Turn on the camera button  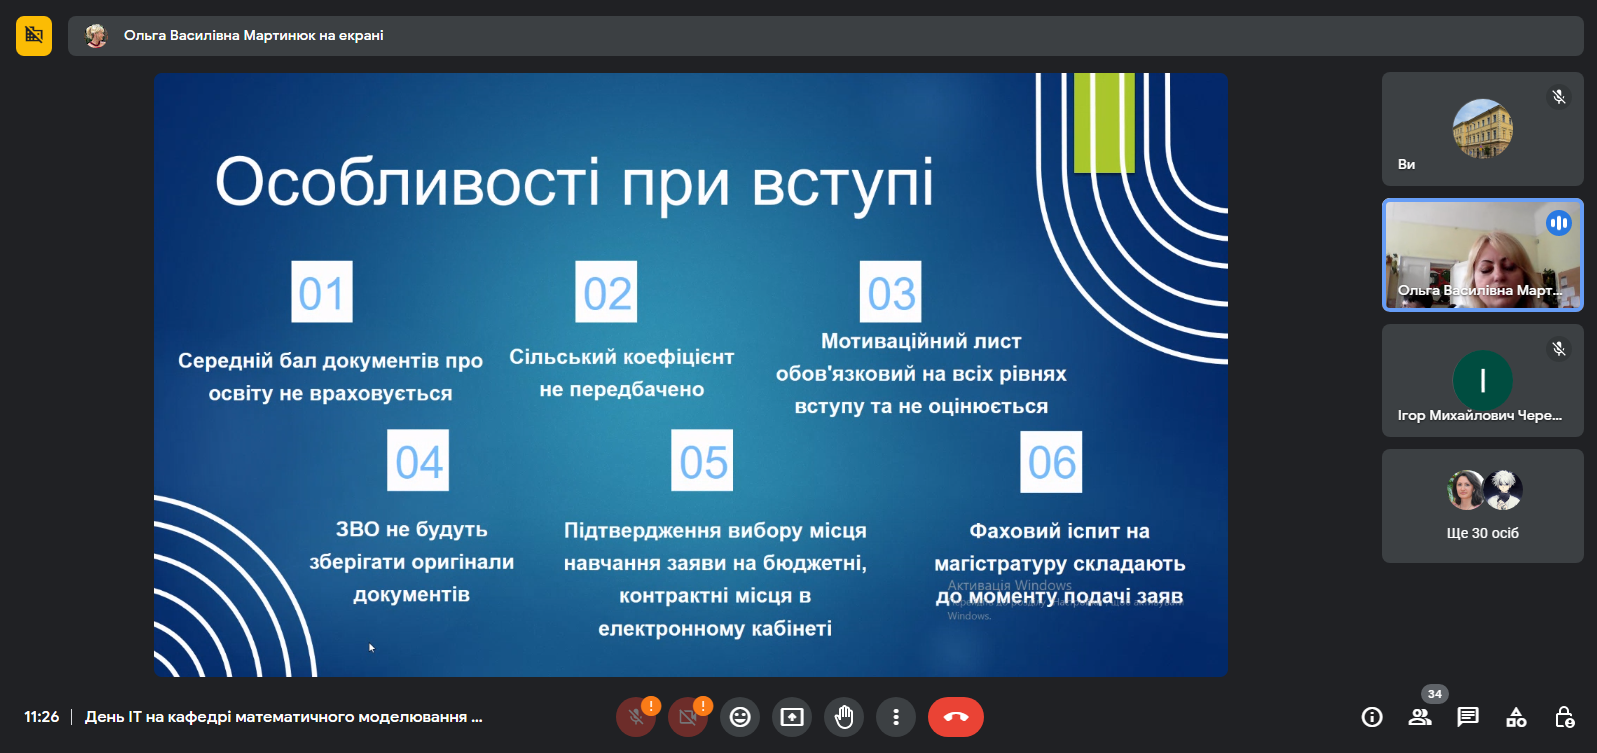point(688,717)
